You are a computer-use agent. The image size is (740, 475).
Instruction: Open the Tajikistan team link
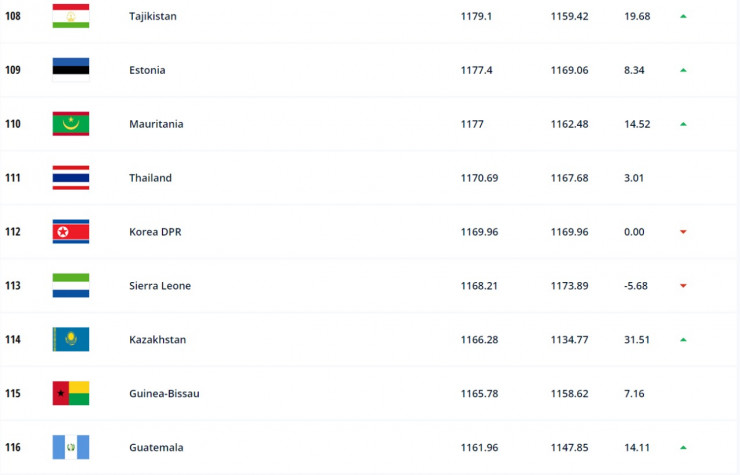[152, 16]
